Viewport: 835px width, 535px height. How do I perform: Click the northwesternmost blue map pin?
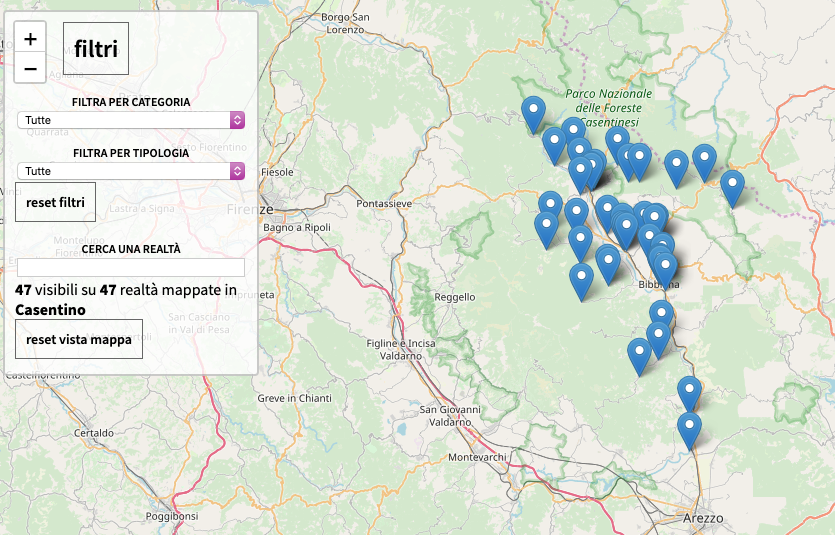(534, 113)
